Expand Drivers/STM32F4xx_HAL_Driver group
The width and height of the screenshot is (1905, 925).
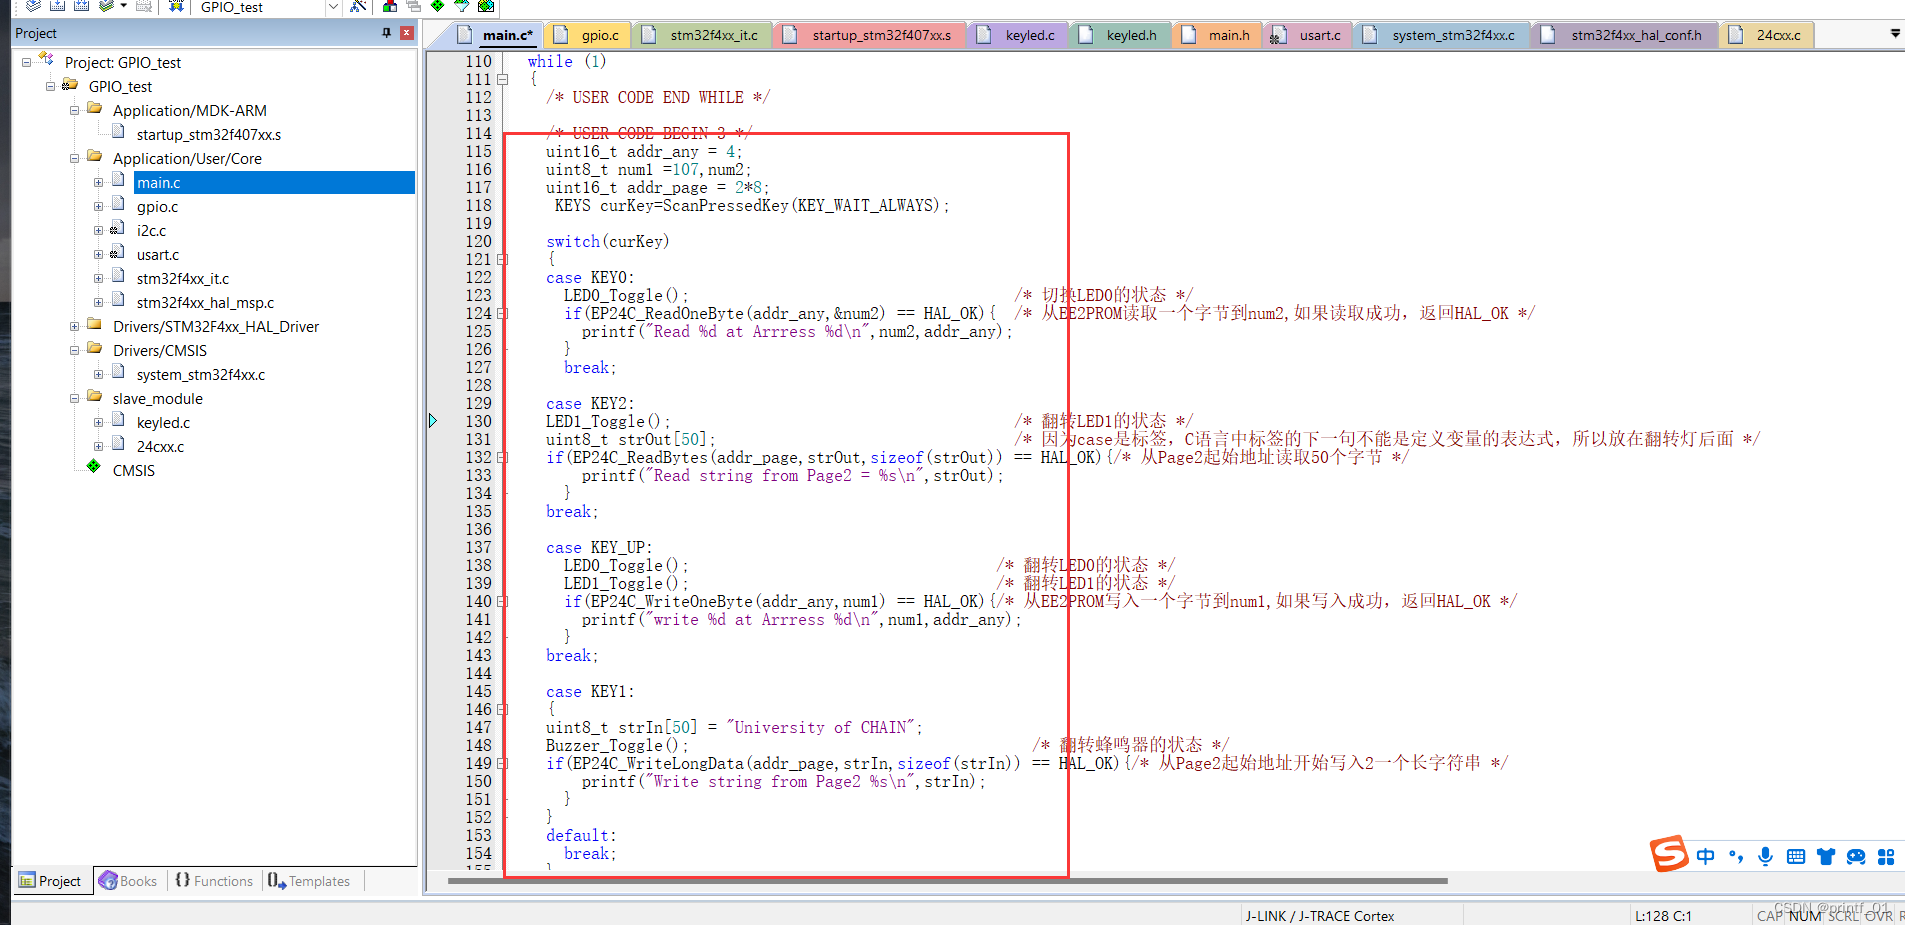[74, 326]
